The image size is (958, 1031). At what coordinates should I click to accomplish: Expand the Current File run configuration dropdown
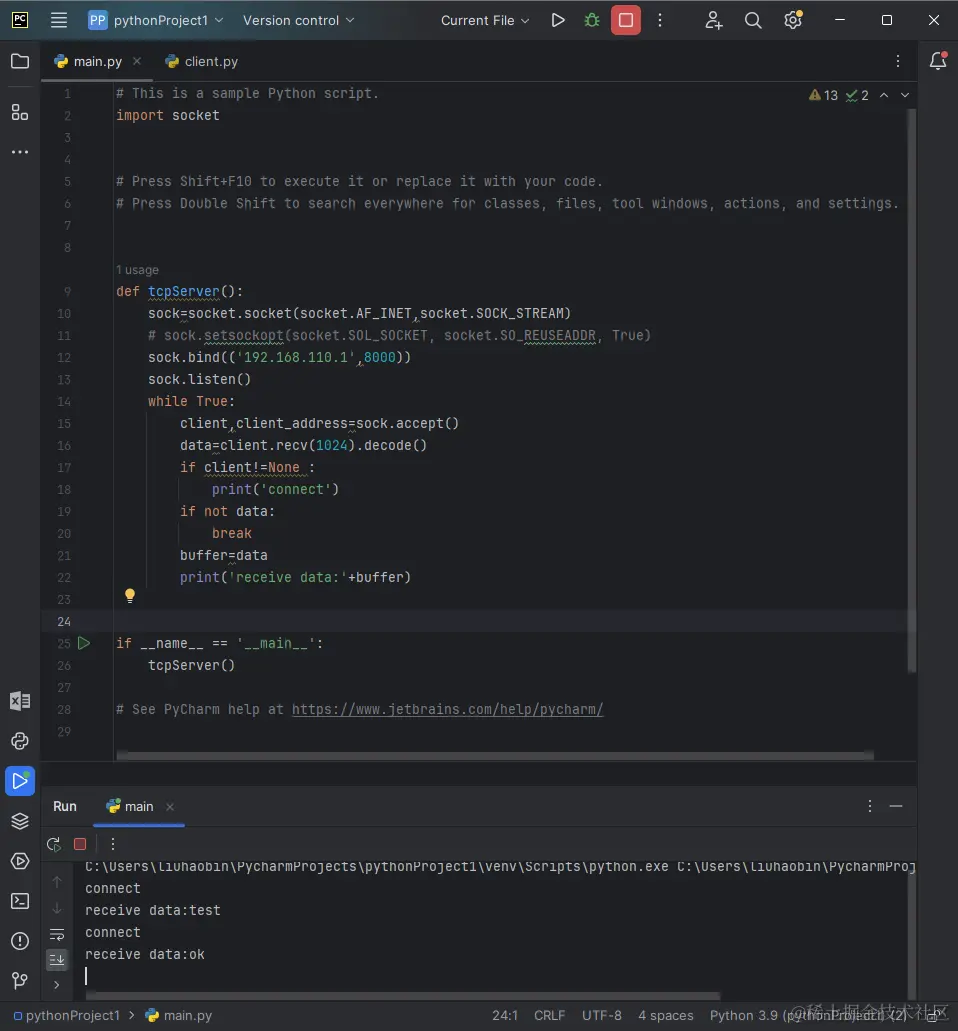pyautogui.click(x=485, y=20)
